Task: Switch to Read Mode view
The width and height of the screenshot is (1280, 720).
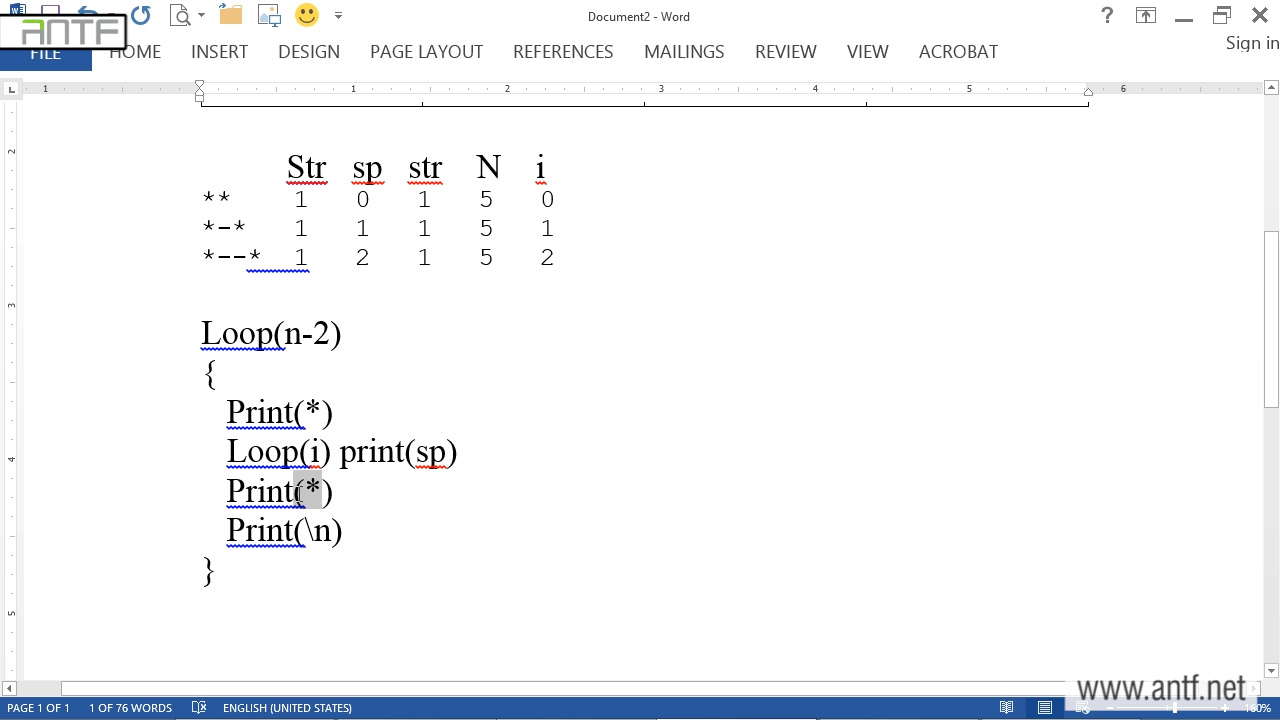Action: [1007, 708]
